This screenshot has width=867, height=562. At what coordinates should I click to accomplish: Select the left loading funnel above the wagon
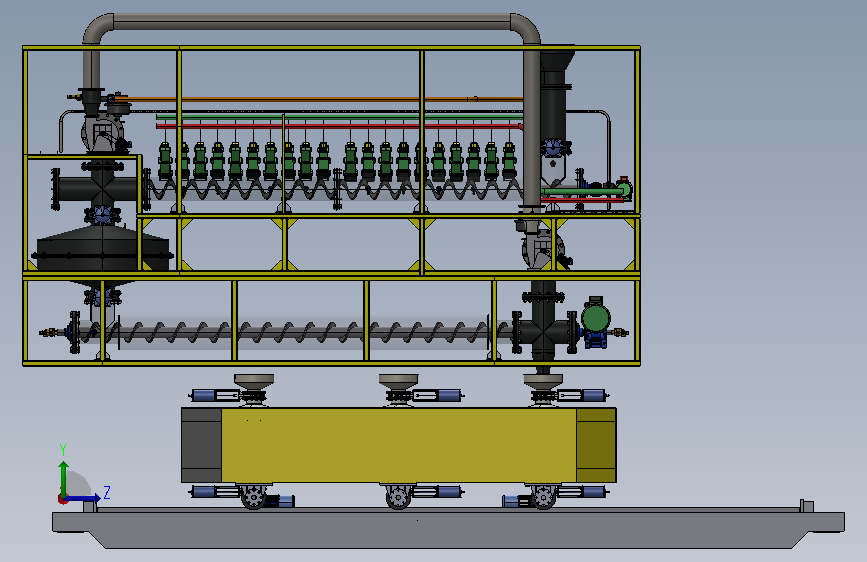point(254,381)
